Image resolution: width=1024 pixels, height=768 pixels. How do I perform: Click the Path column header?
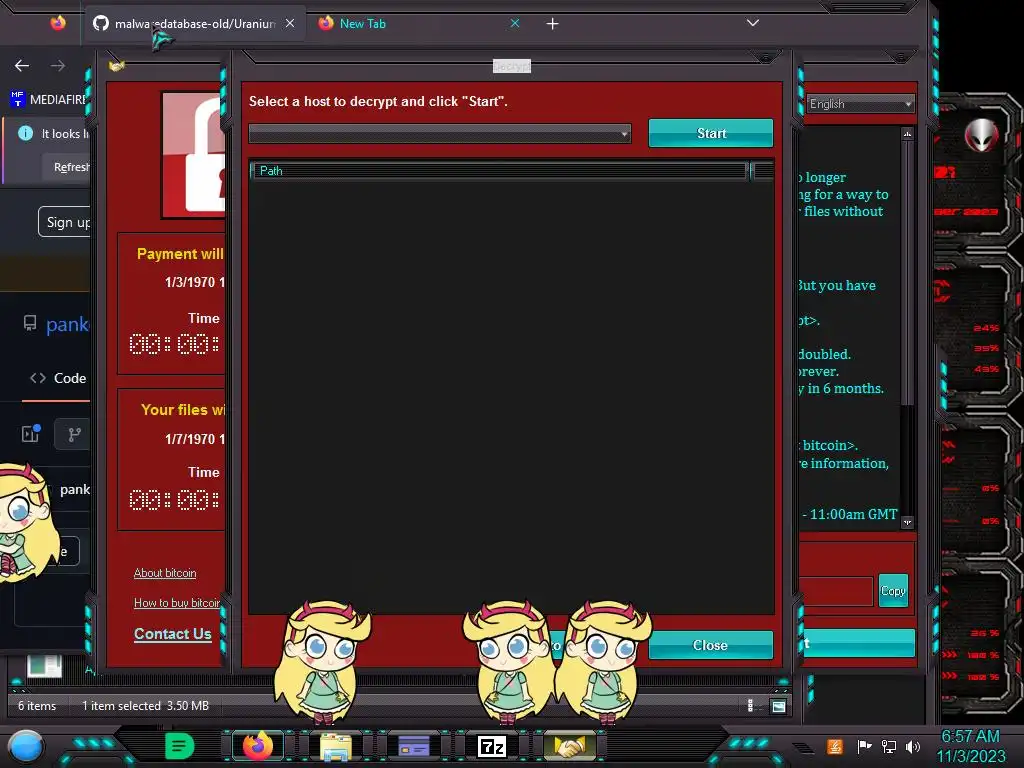point(499,171)
